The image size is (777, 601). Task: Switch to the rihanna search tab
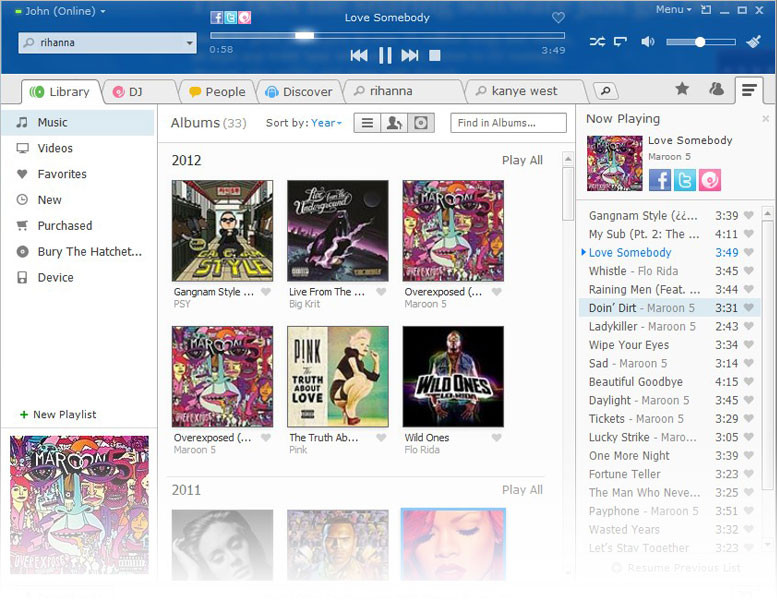point(404,91)
